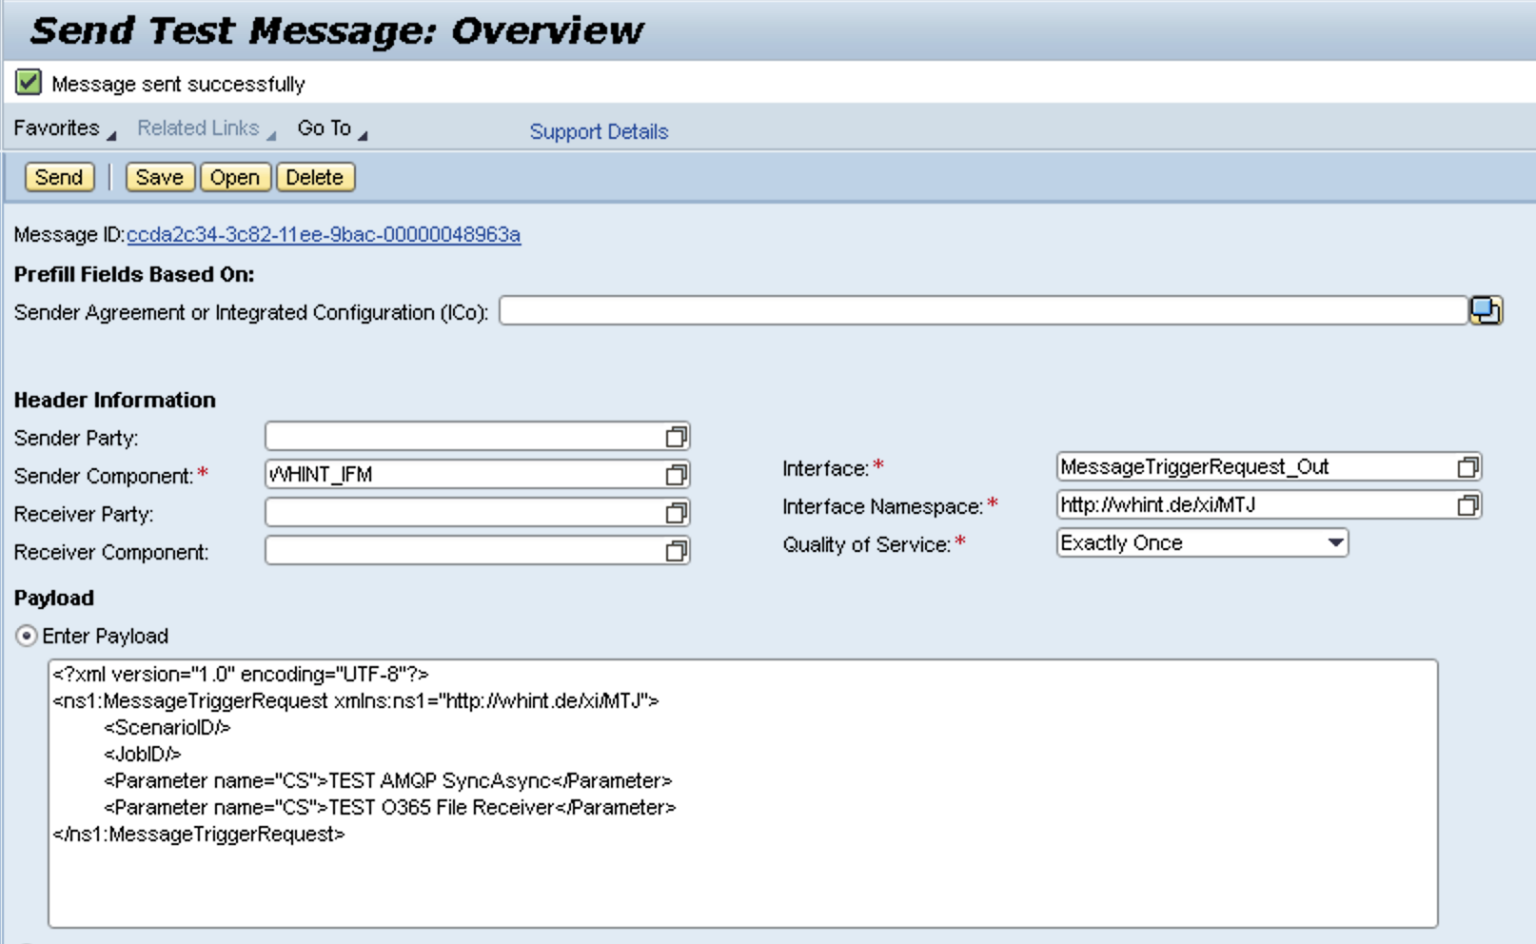The height and width of the screenshot is (944, 1536).
Task: Click the Open button
Action: coord(235,177)
